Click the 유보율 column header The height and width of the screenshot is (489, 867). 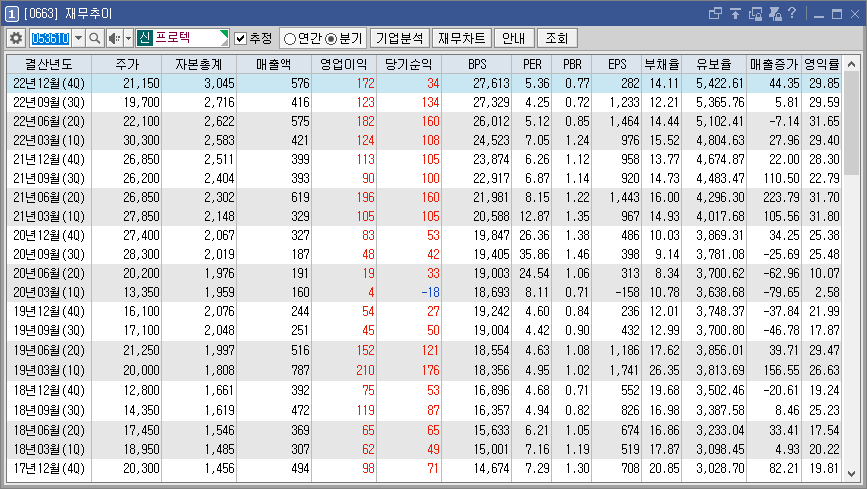click(x=714, y=64)
